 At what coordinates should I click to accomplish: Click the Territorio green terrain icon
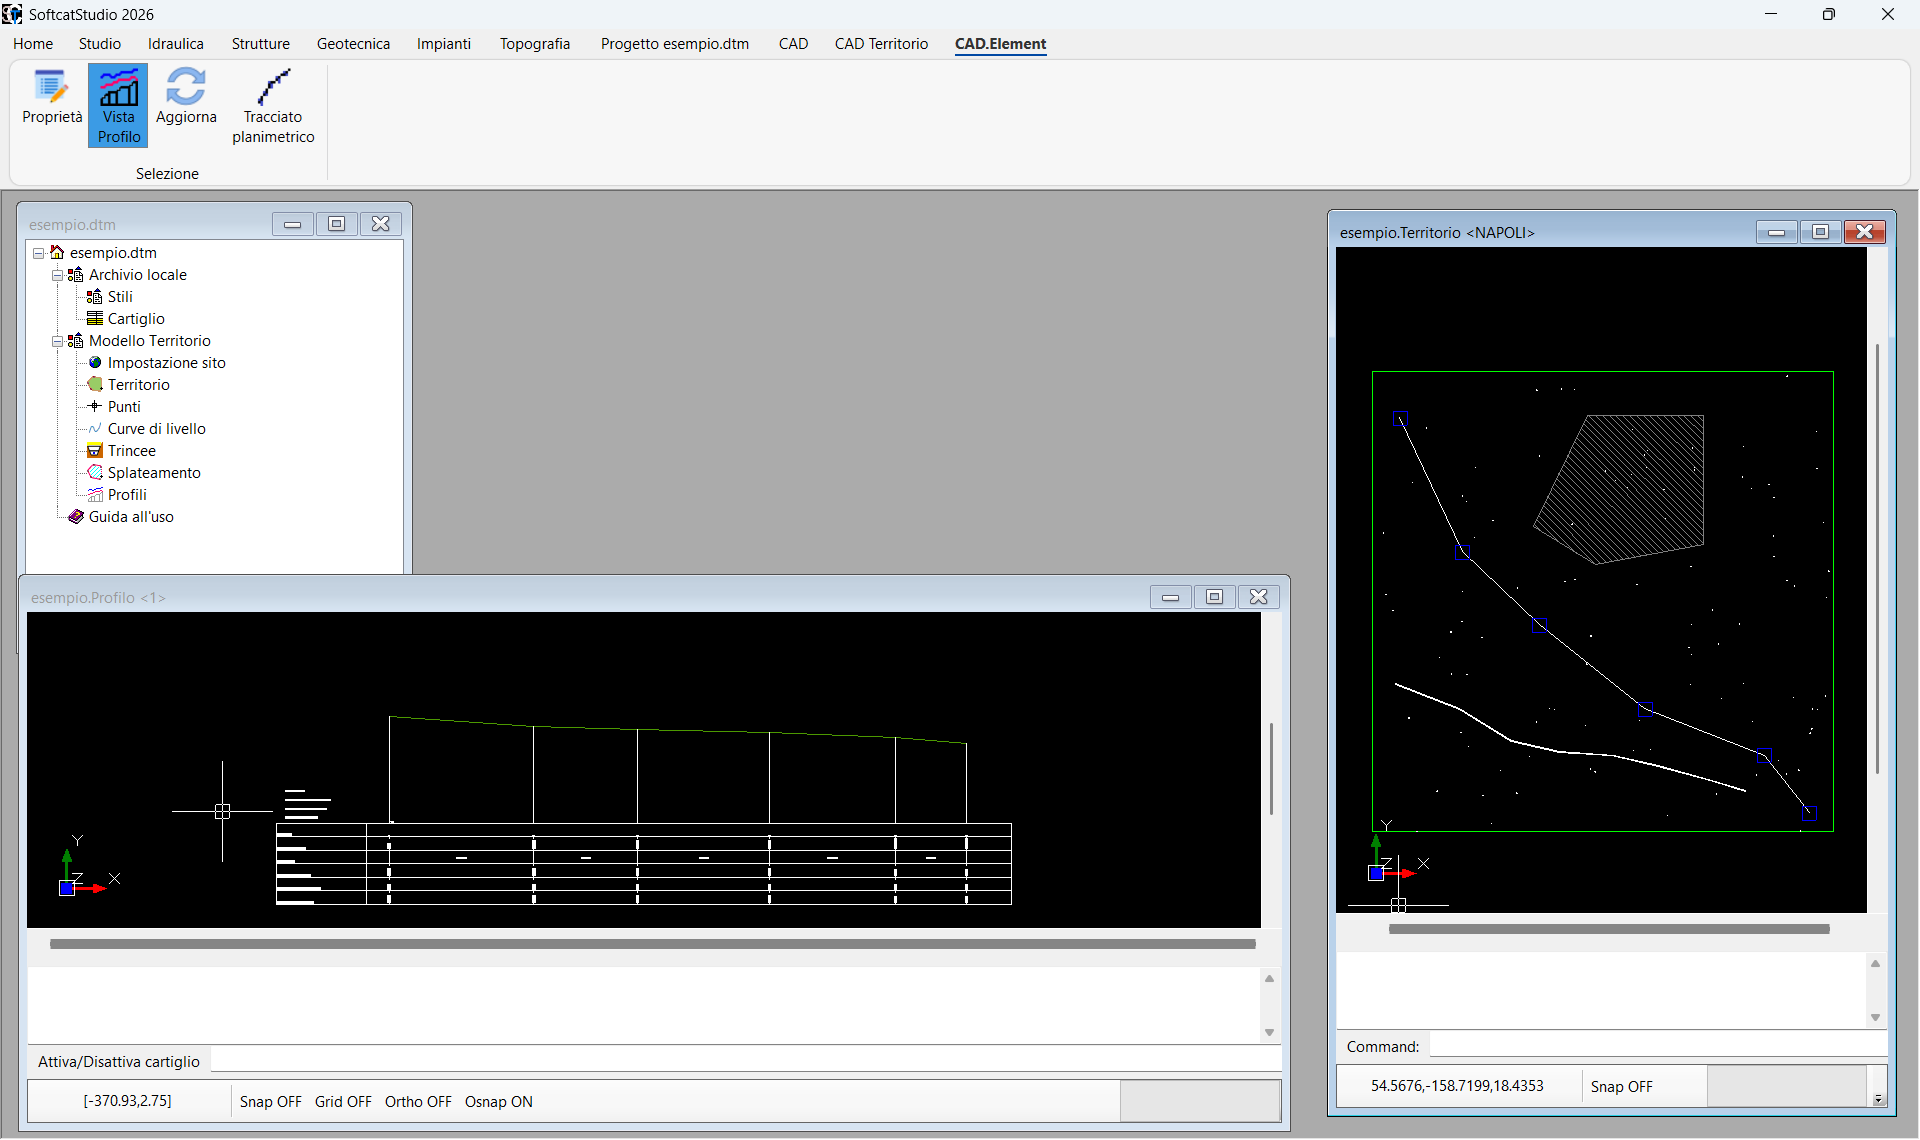tap(95, 385)
